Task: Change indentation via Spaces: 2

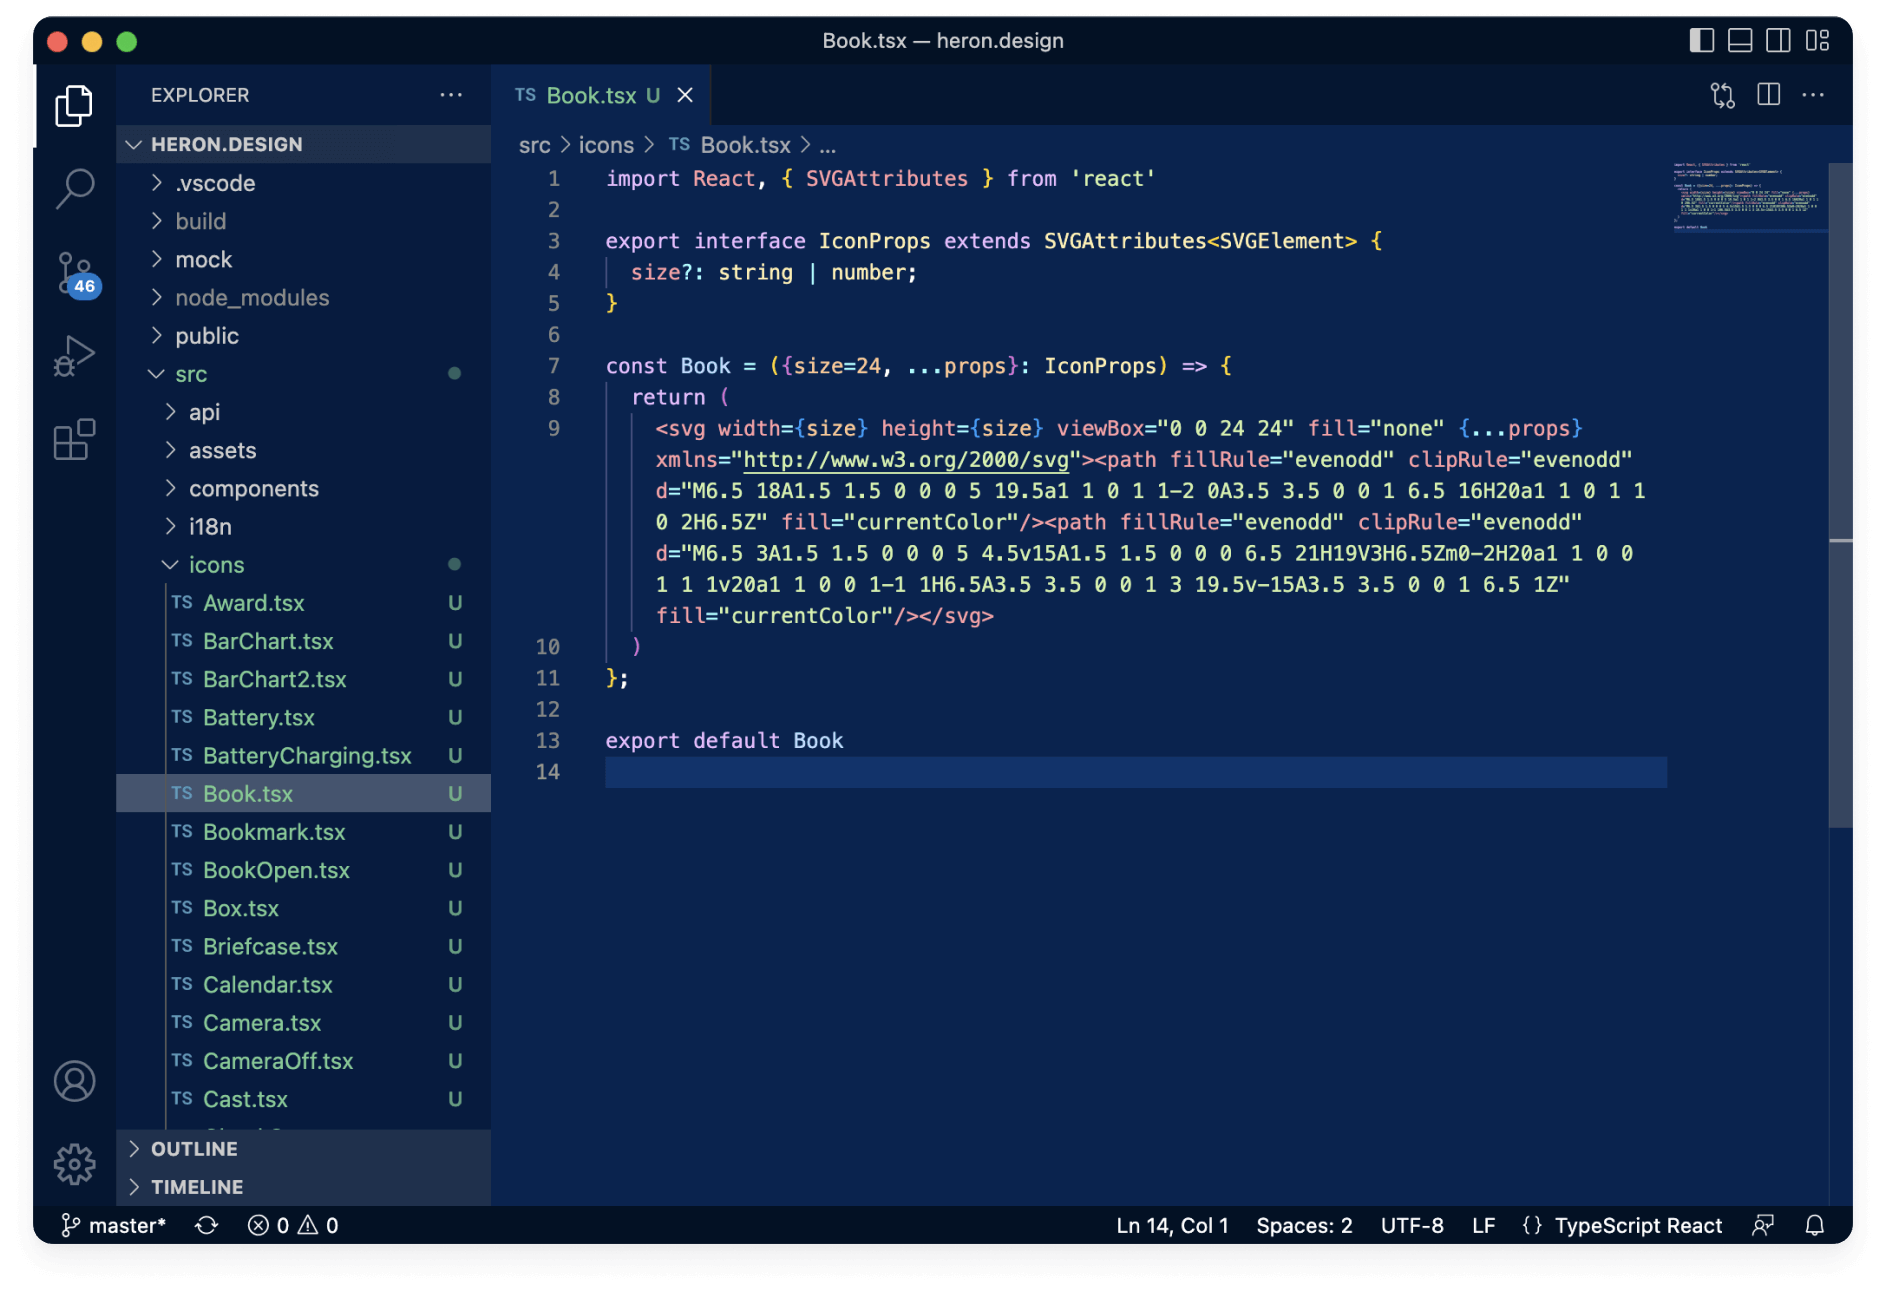Action: [1304, 1225]
